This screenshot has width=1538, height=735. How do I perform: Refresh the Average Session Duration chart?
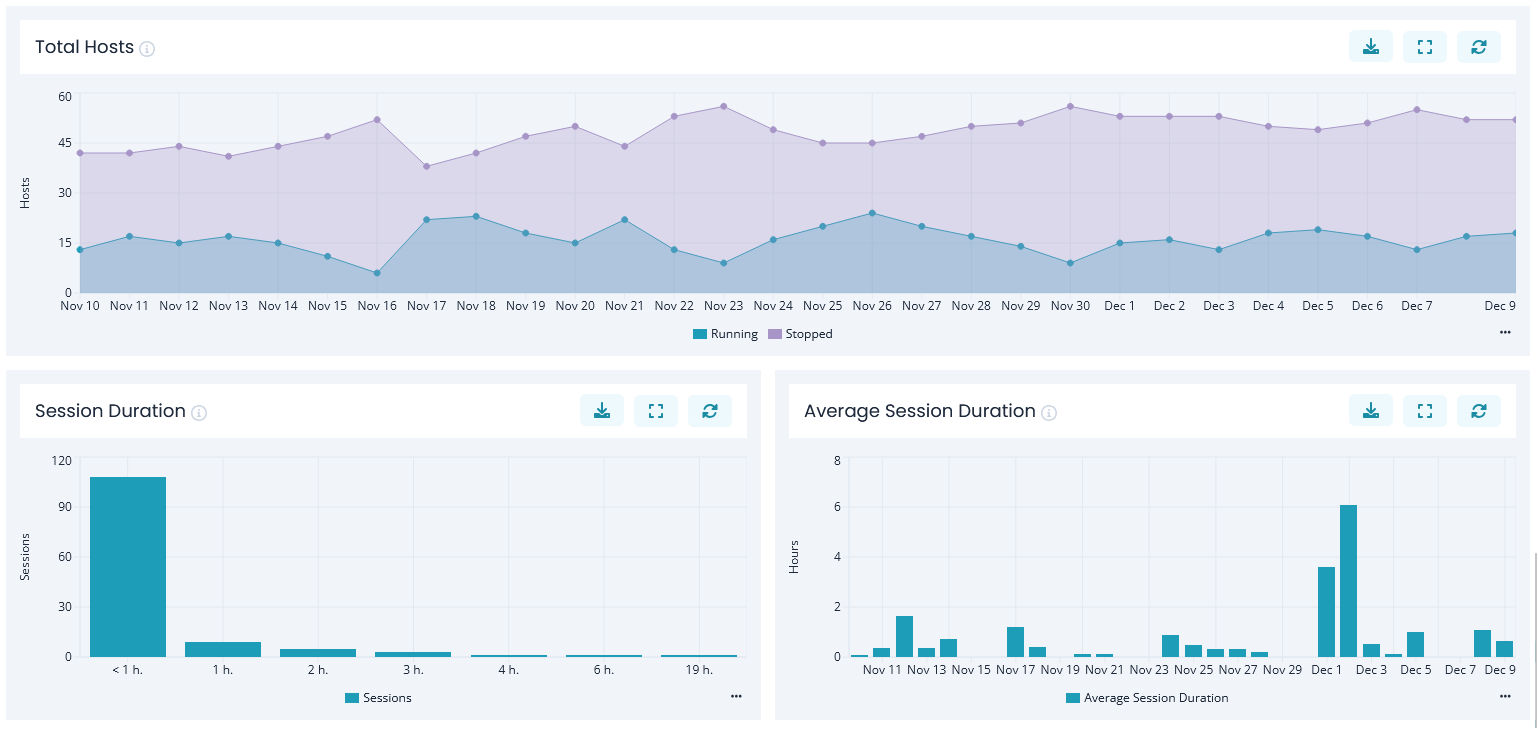coord(1479,411)
